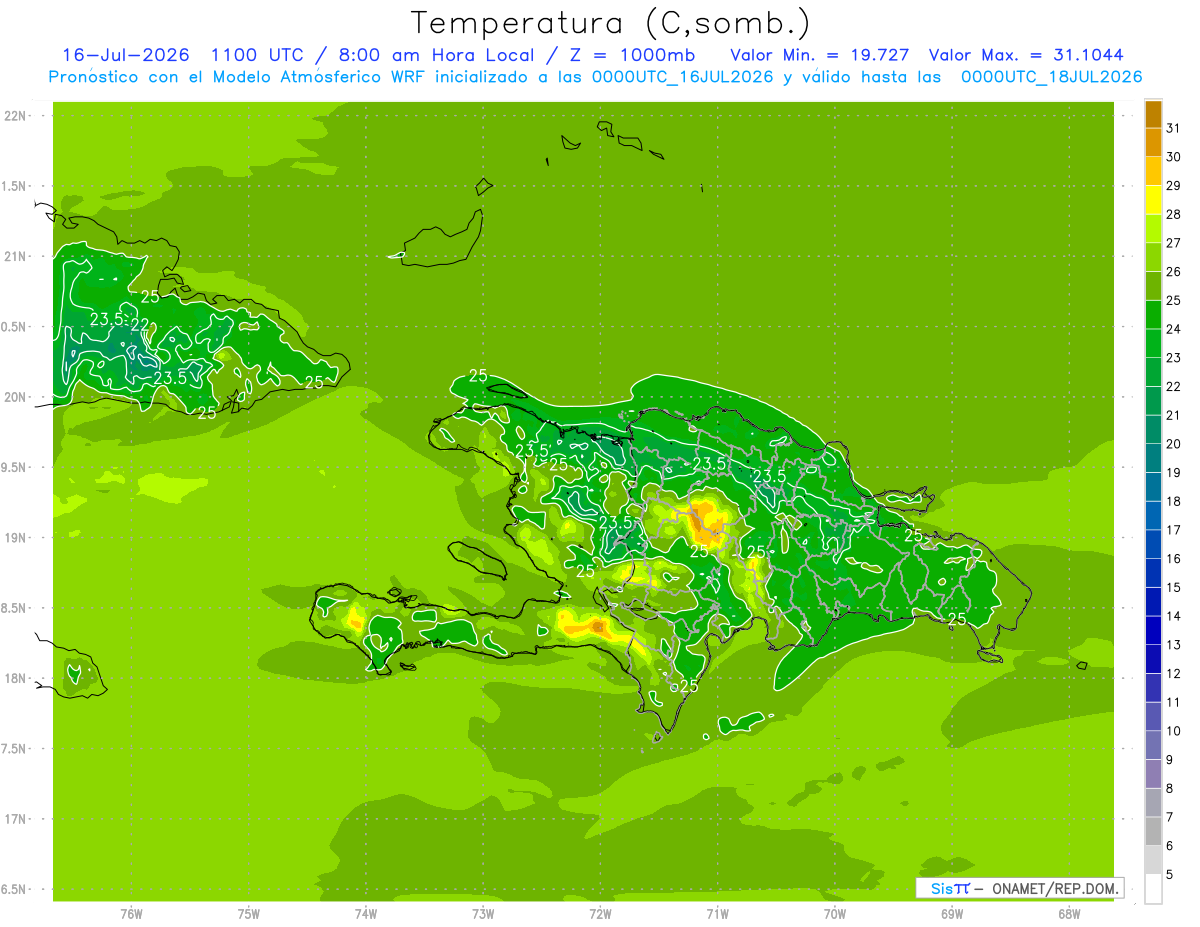This screenshot has width=1200, height=927.
Task: Click the "Temperatura (C,somb.)" map title
Action: [x=610, y=23]
